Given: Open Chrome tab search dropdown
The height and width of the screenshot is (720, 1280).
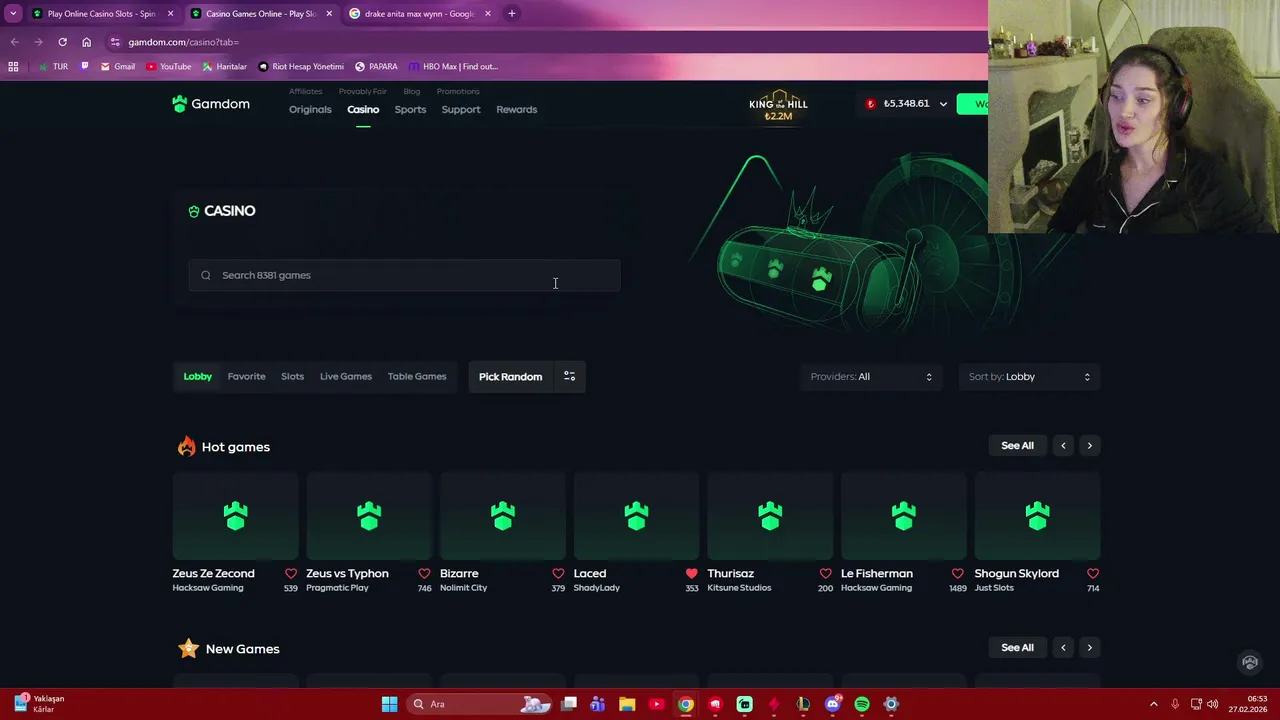Looking at the screenshot, I should tap(13, 14).
